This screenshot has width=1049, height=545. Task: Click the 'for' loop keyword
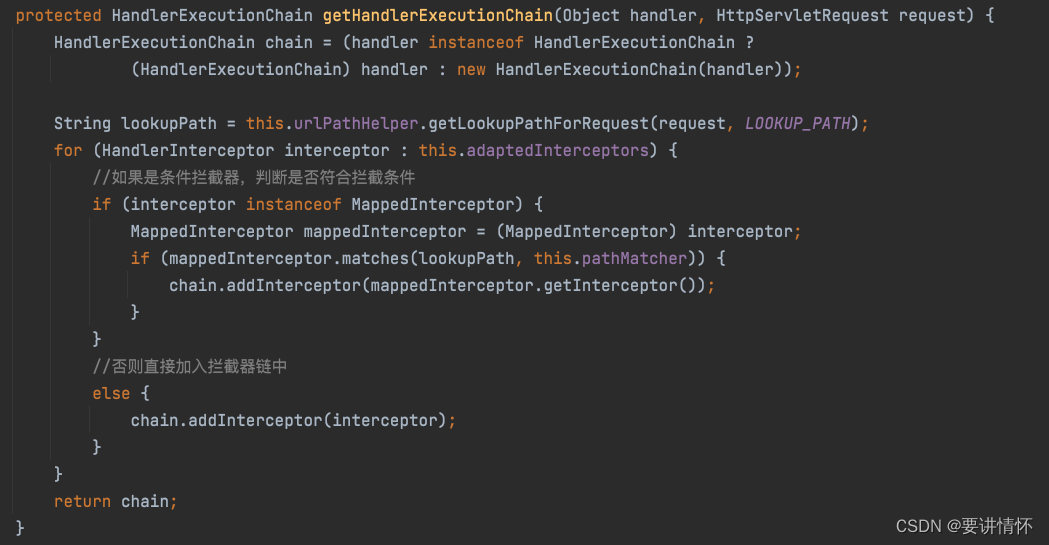(x=68, y=150)
